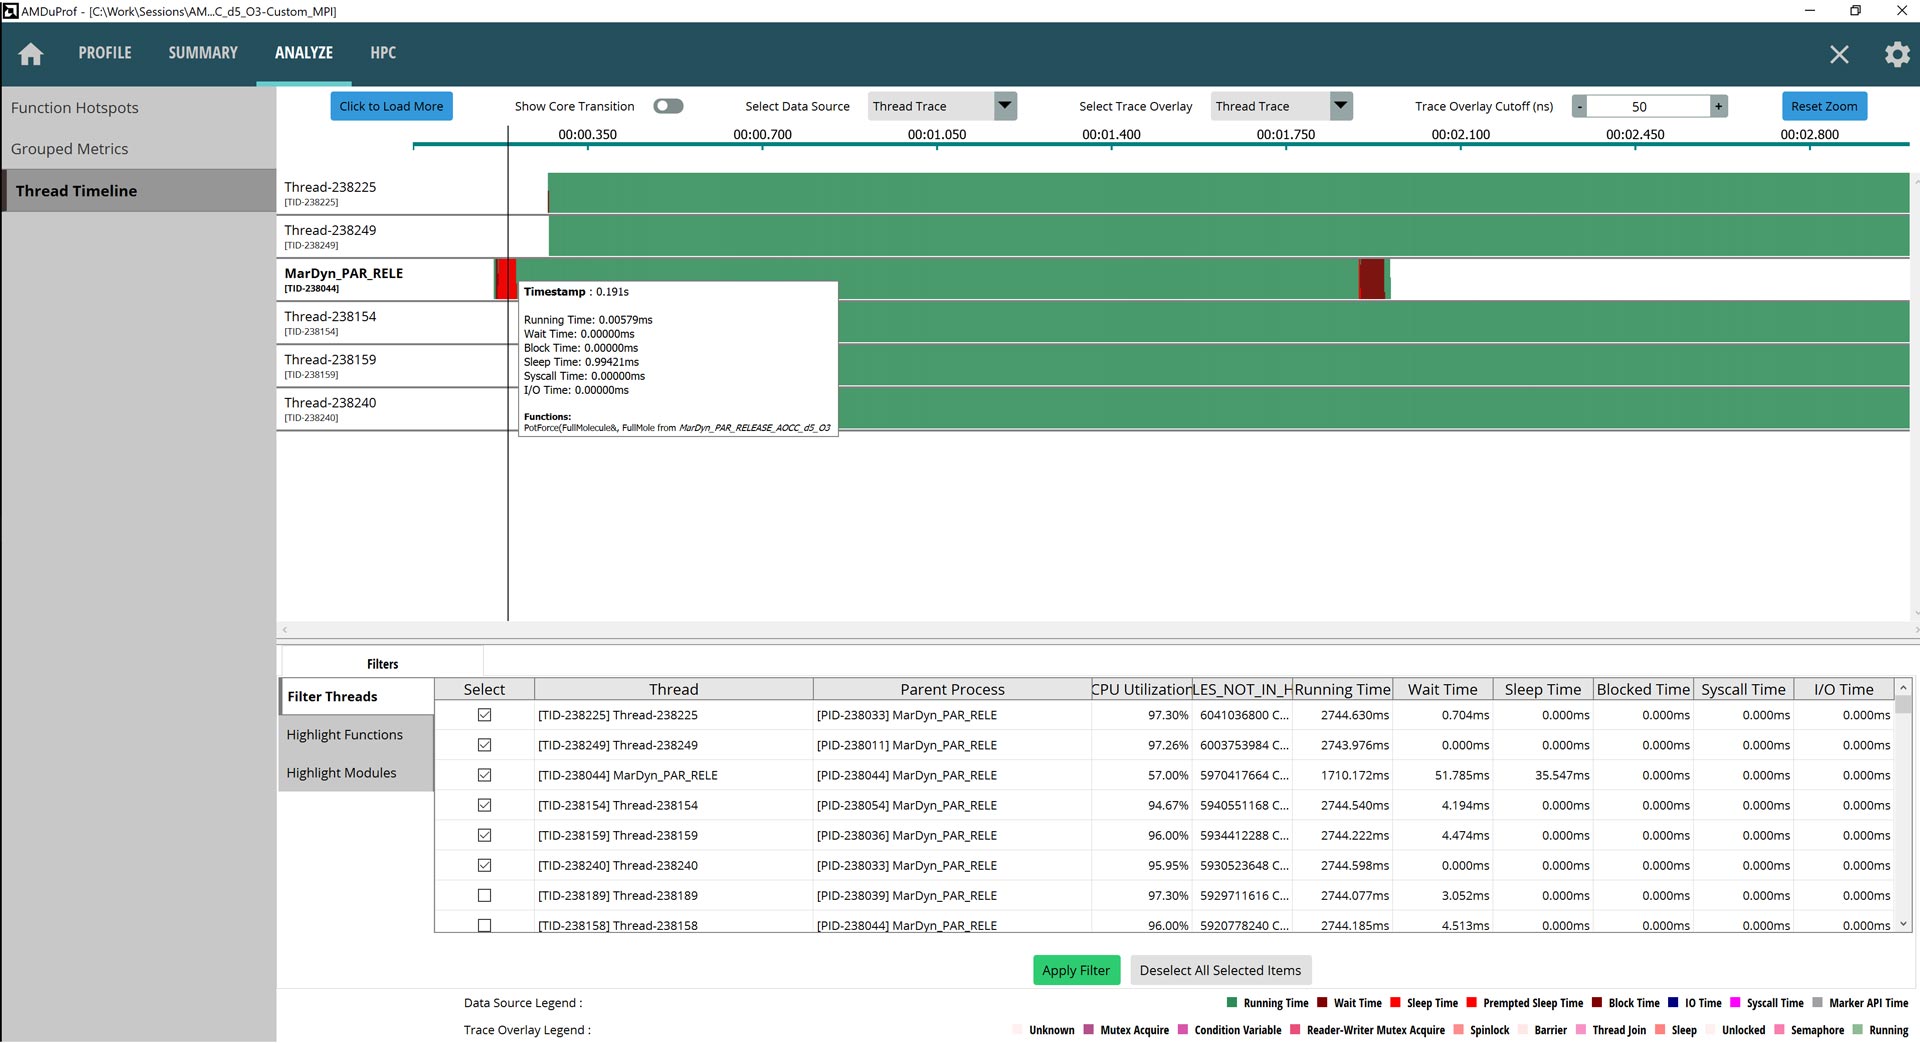Sort by Sleep Time column header
Image resolution: width=1920 pixels, height=1043 pixels.
click(x=1542, y=689)
